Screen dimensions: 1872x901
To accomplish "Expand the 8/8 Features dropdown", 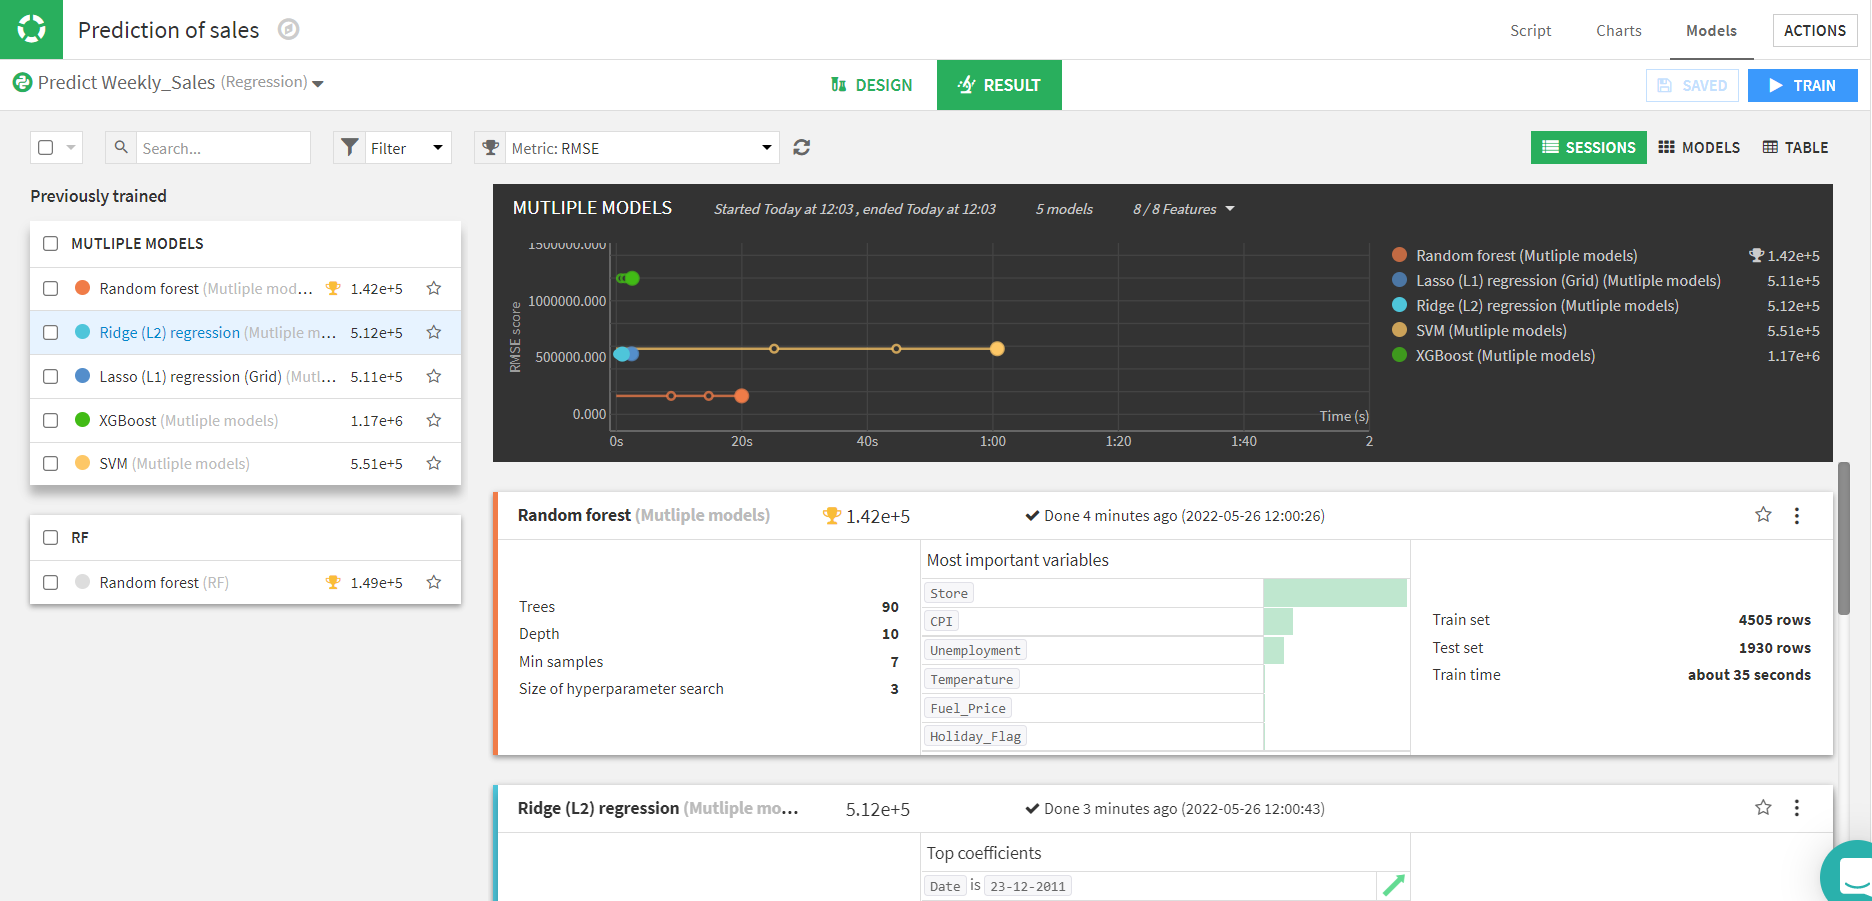I will [1182, 209].
